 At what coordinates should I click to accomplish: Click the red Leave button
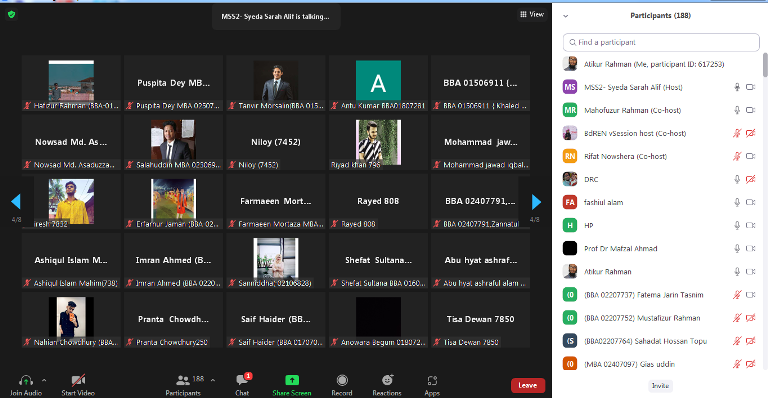(528, 385)
